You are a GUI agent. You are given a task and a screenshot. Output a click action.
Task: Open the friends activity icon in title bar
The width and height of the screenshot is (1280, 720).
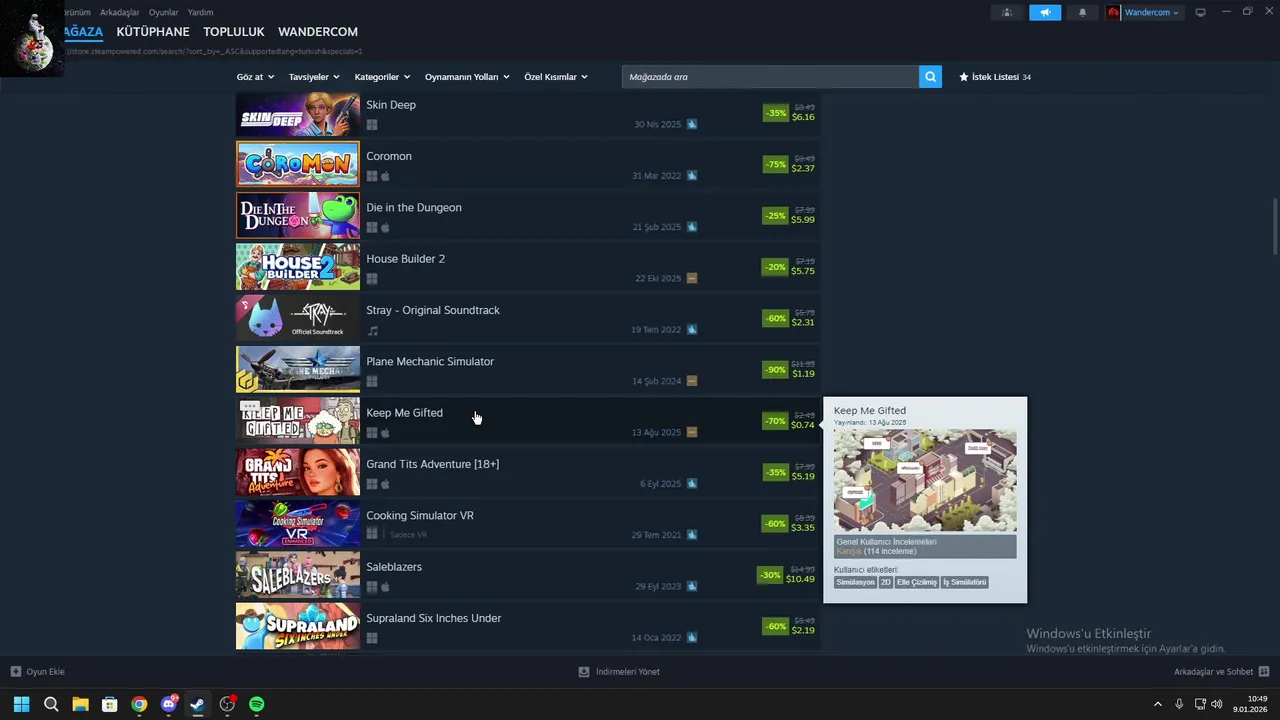(1007, 12)
